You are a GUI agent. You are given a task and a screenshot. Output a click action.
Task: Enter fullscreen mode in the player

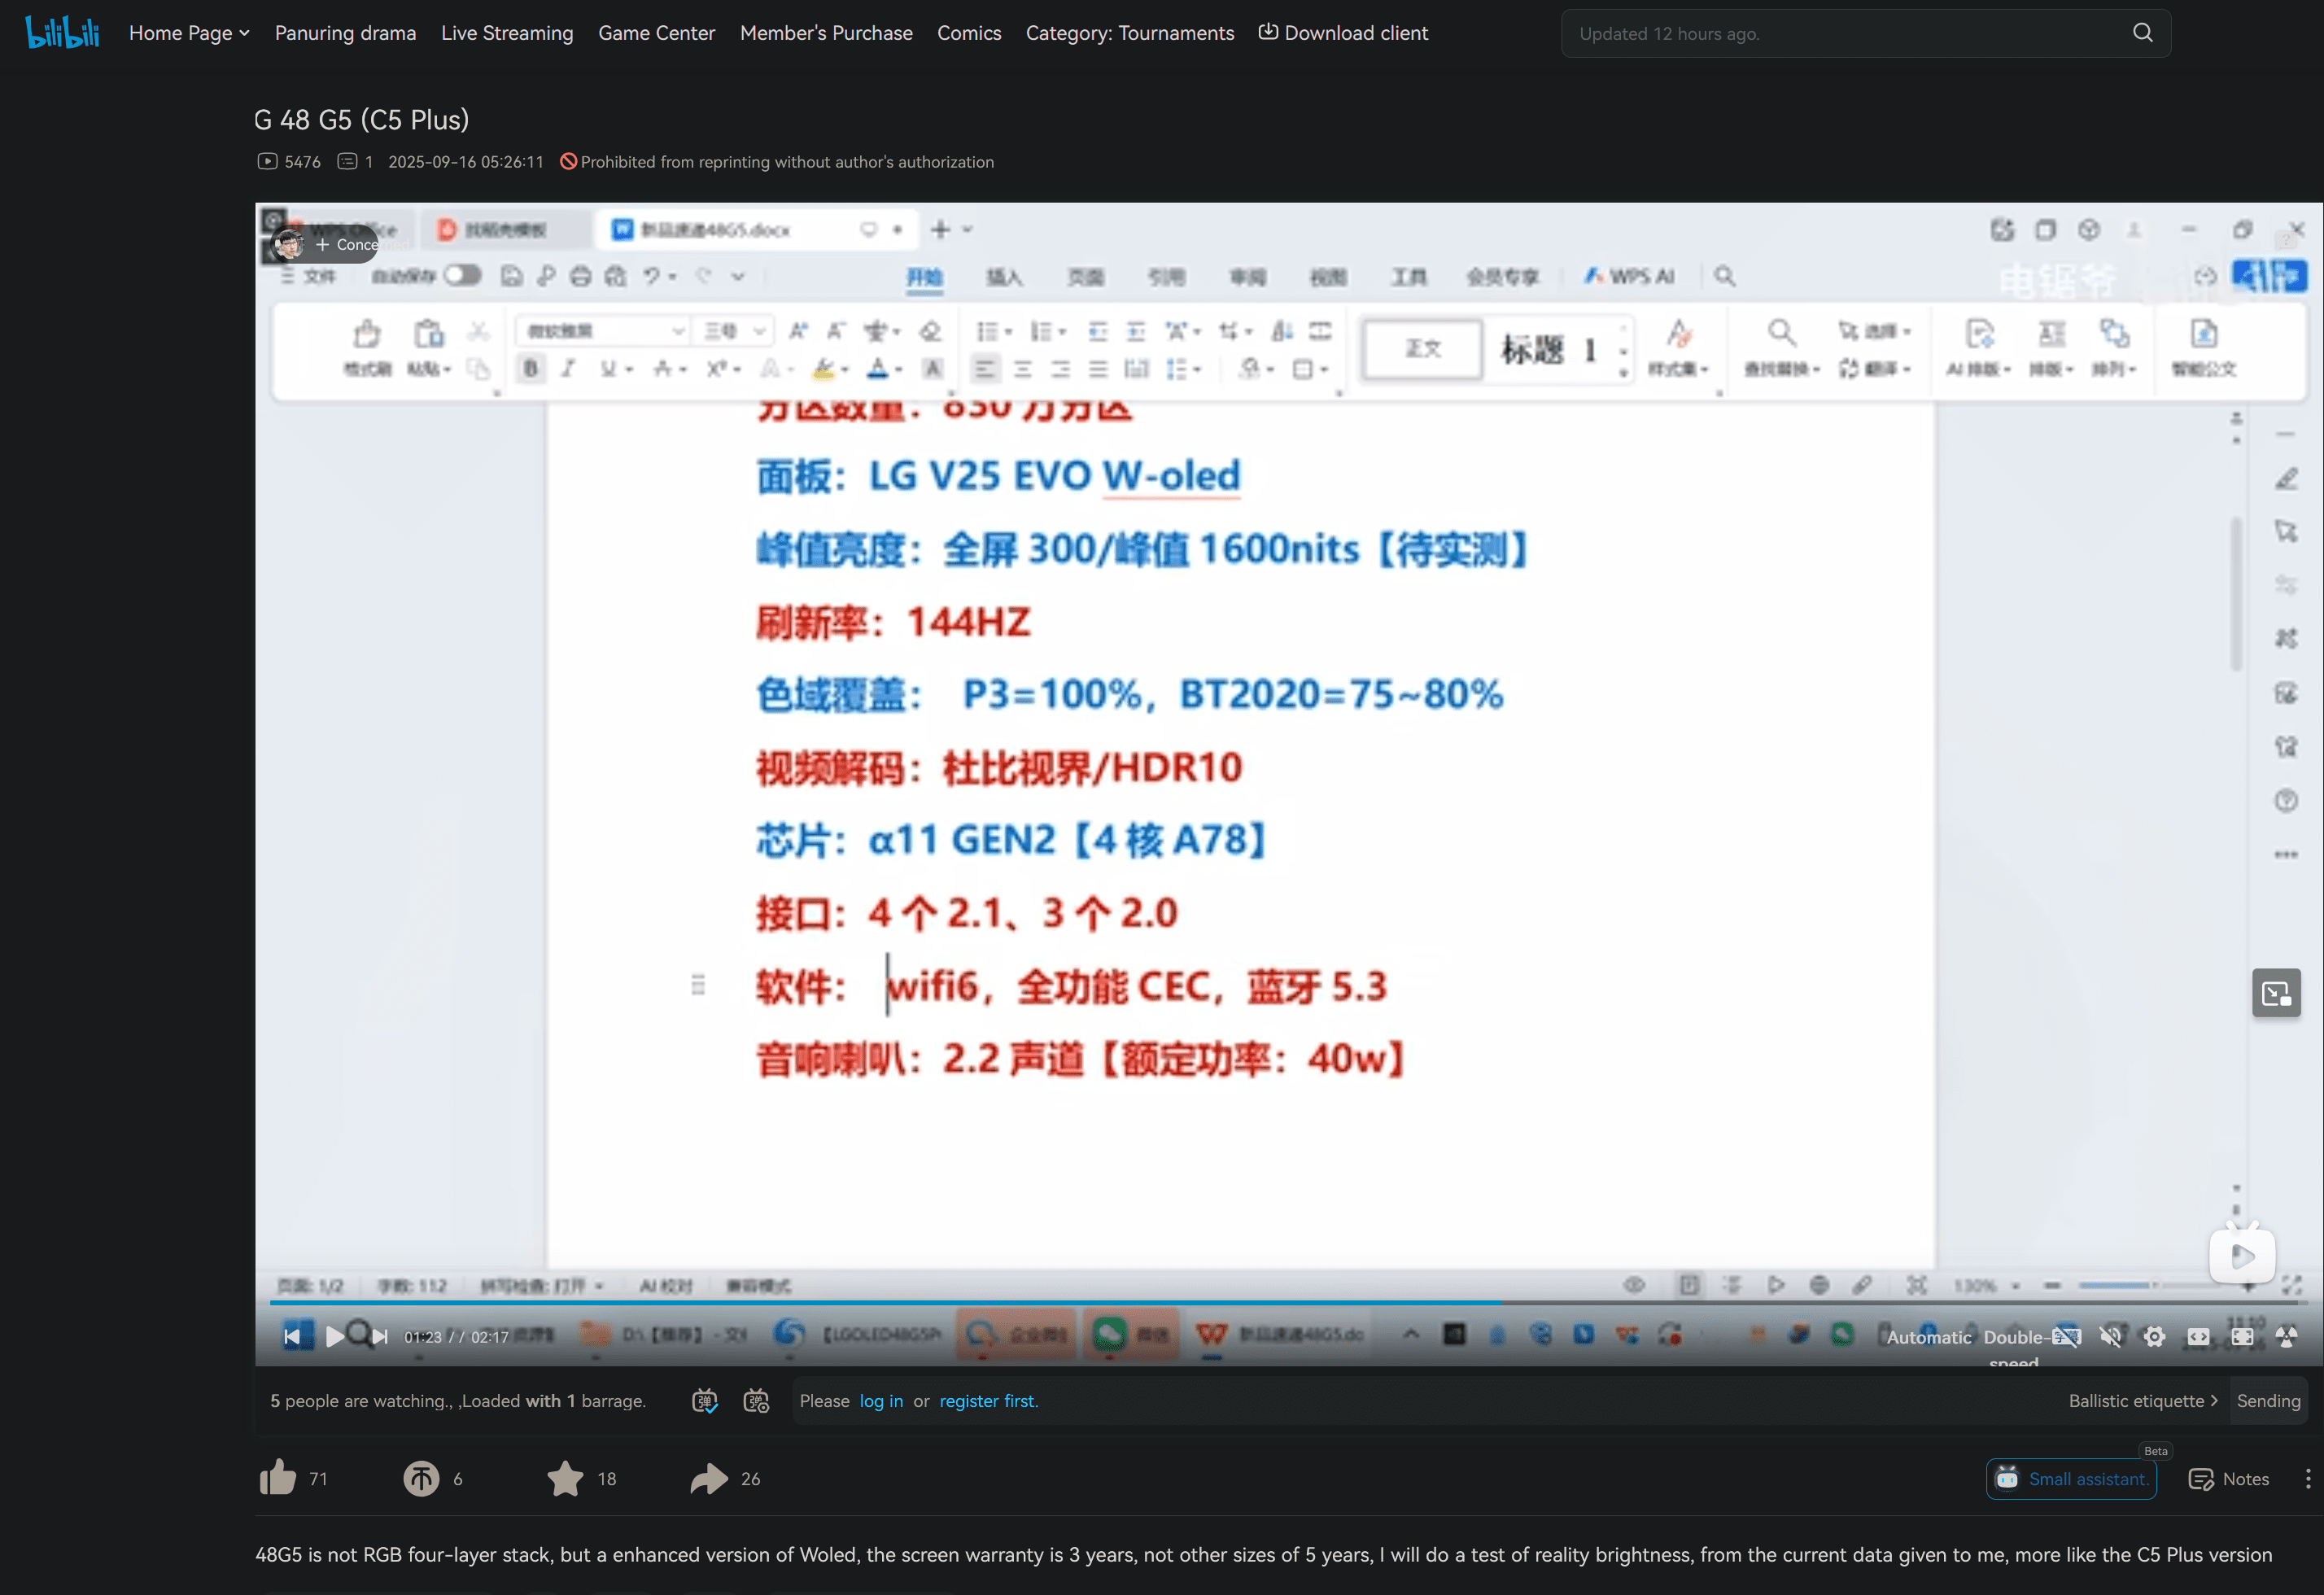click(2286, 1337)
